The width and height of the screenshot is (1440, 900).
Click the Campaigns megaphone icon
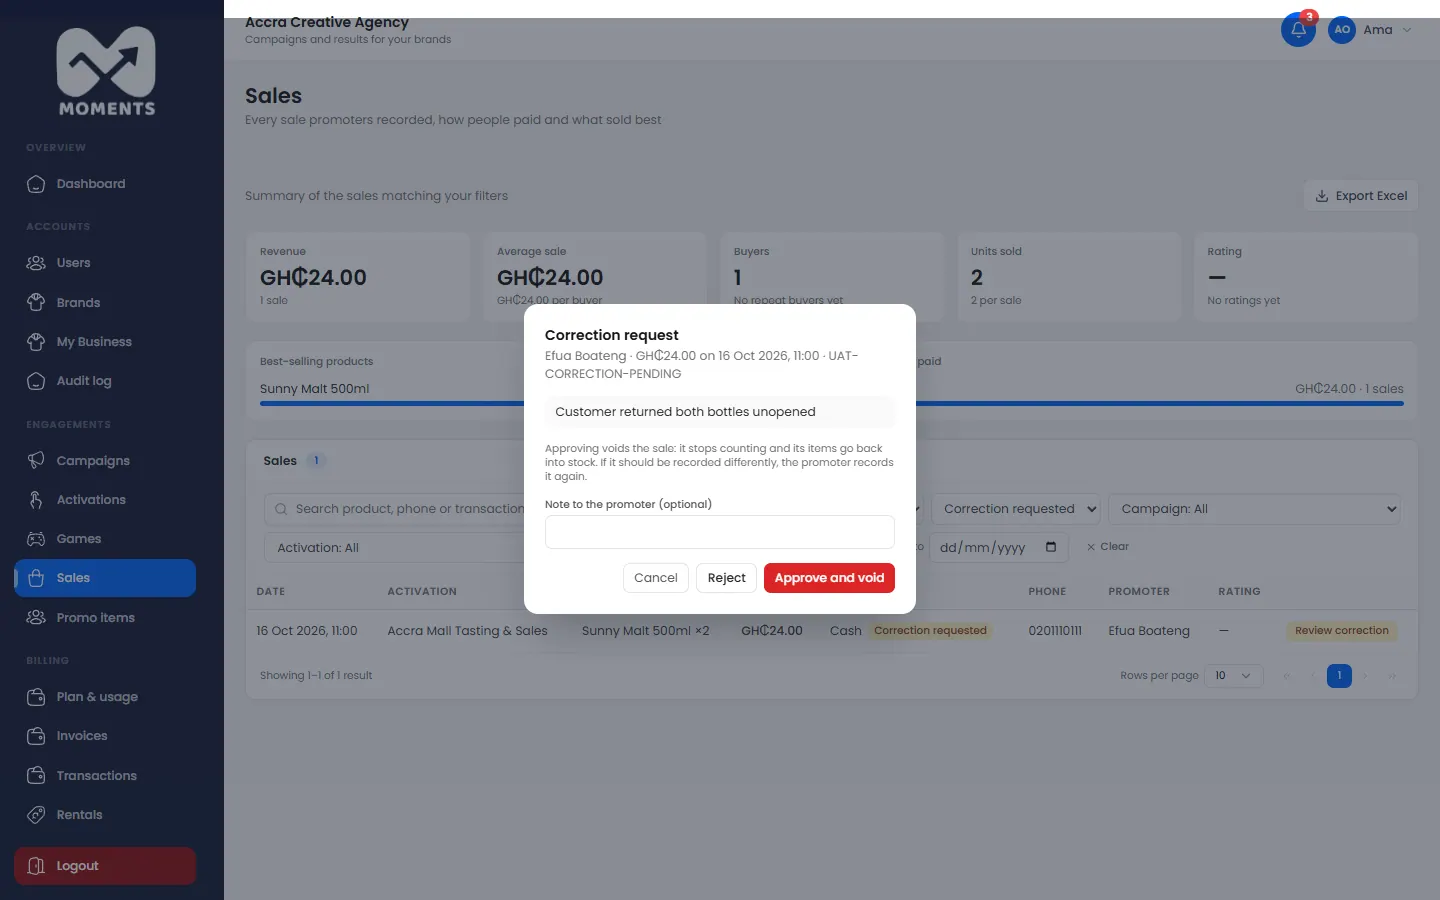tap(36, 461)
